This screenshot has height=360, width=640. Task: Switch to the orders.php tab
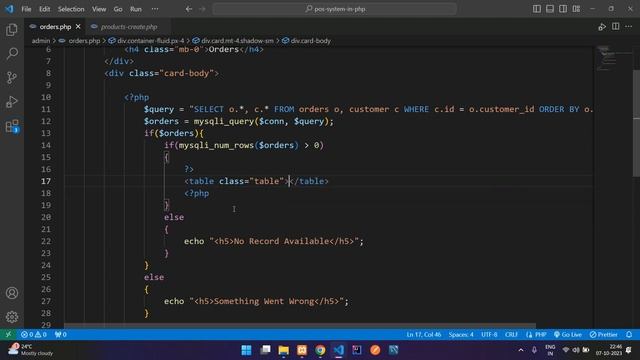[x=55, y=27]
